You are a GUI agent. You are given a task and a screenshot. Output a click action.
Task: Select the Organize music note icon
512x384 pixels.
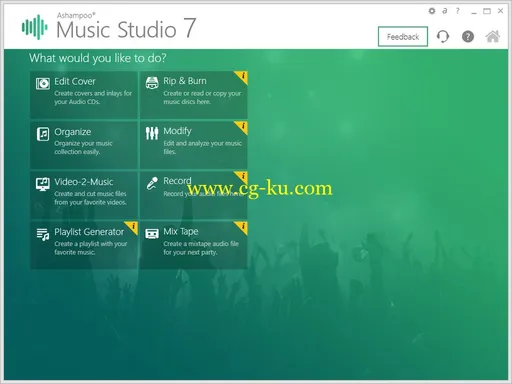[x=43, y=134]
